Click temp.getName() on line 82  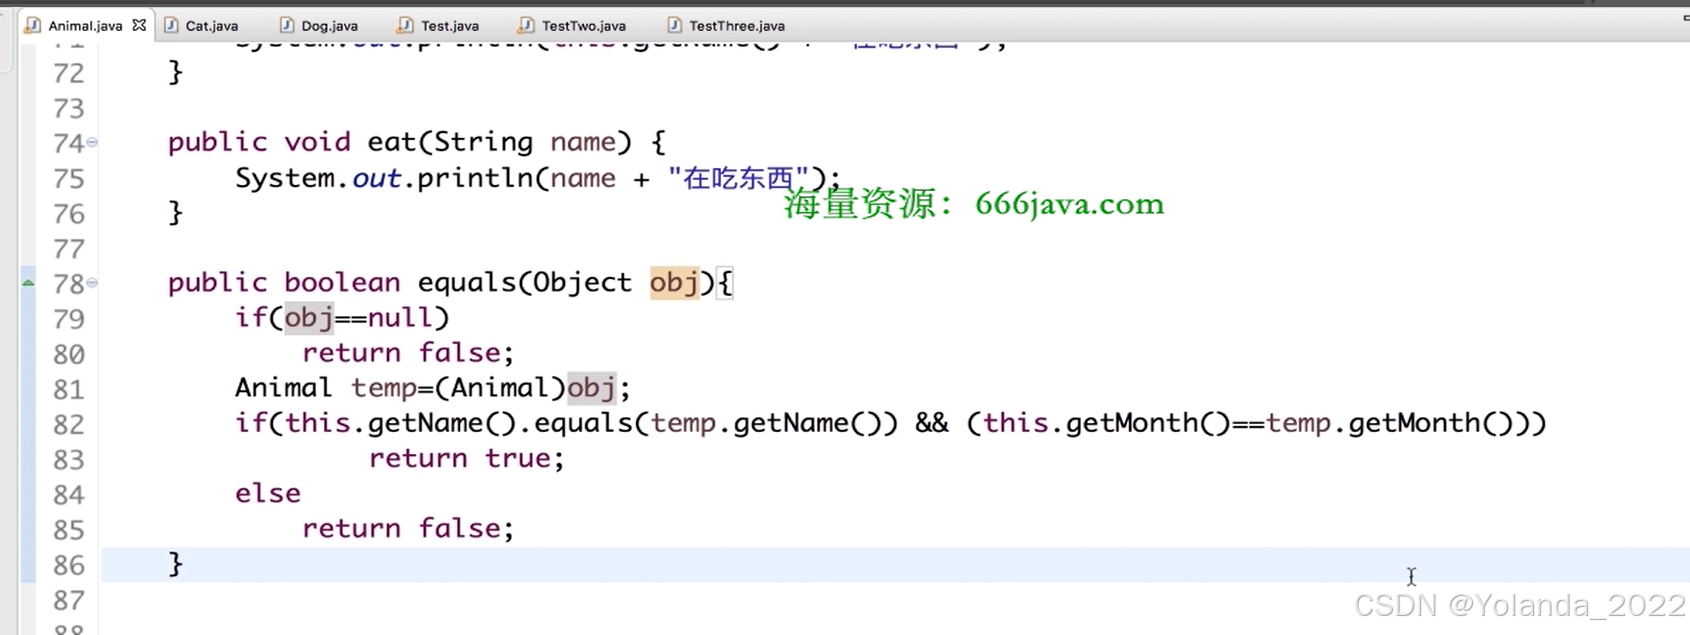click(x=766, y=423)
